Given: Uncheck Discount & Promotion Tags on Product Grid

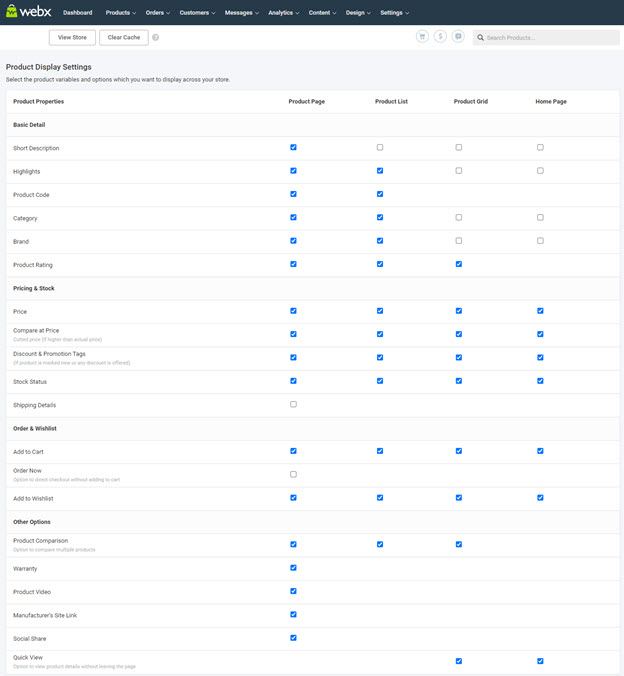Looking at the screenshot, I should click(x=459, y=357).
